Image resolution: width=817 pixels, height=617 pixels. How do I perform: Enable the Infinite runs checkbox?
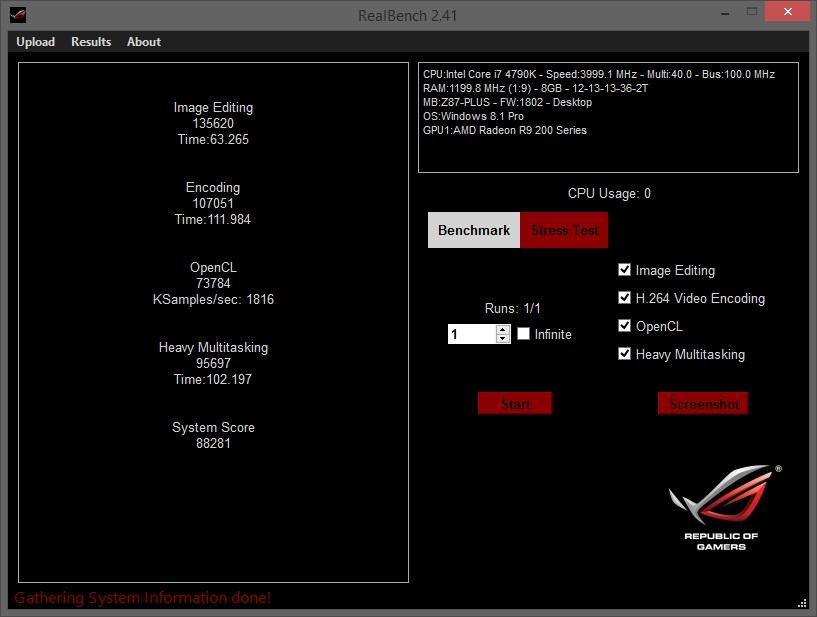[x=523, y=334]
